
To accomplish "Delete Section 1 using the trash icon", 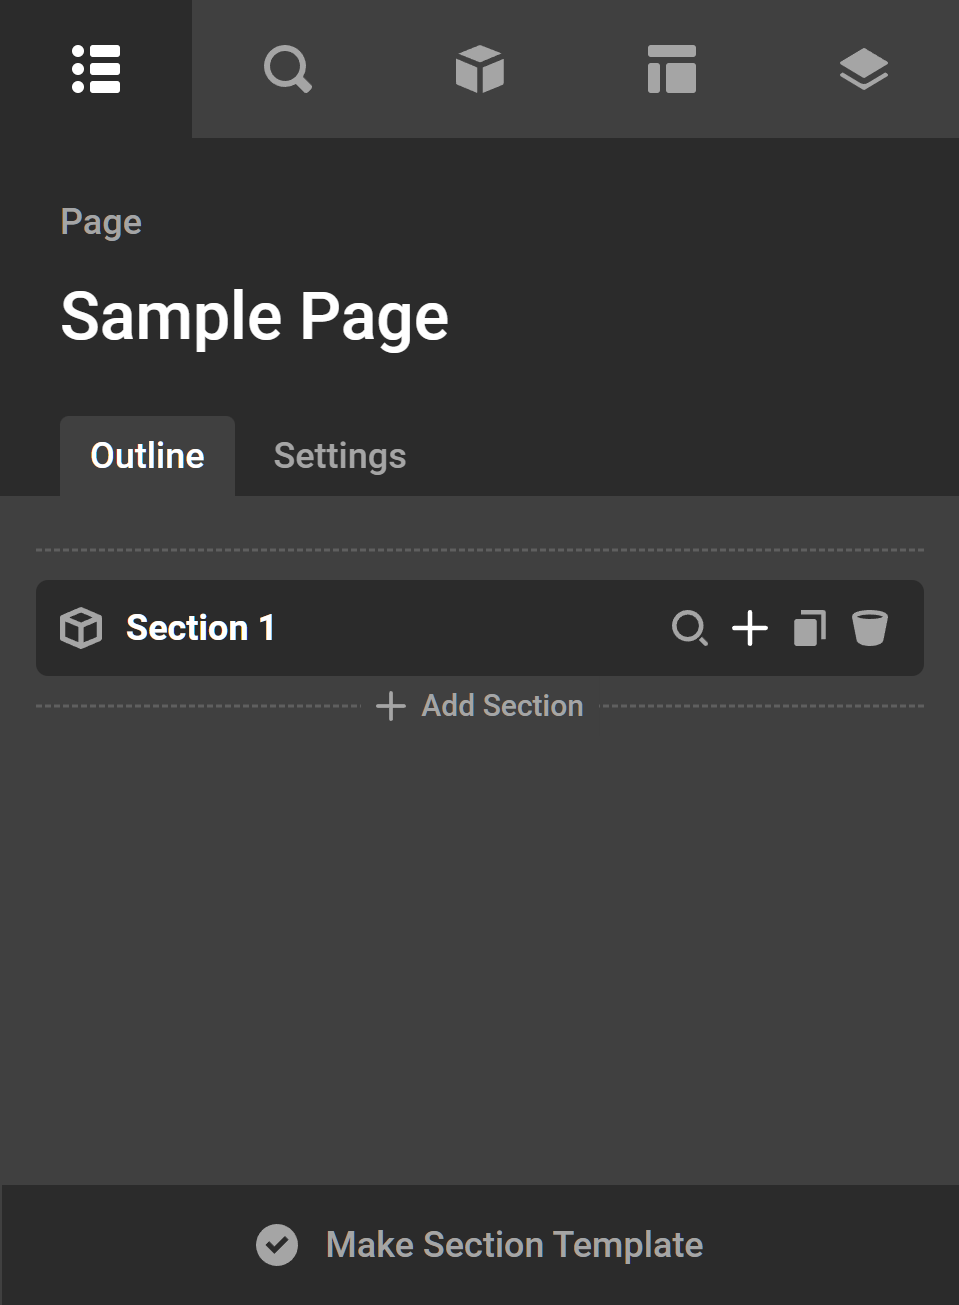I will pos(870,628).
